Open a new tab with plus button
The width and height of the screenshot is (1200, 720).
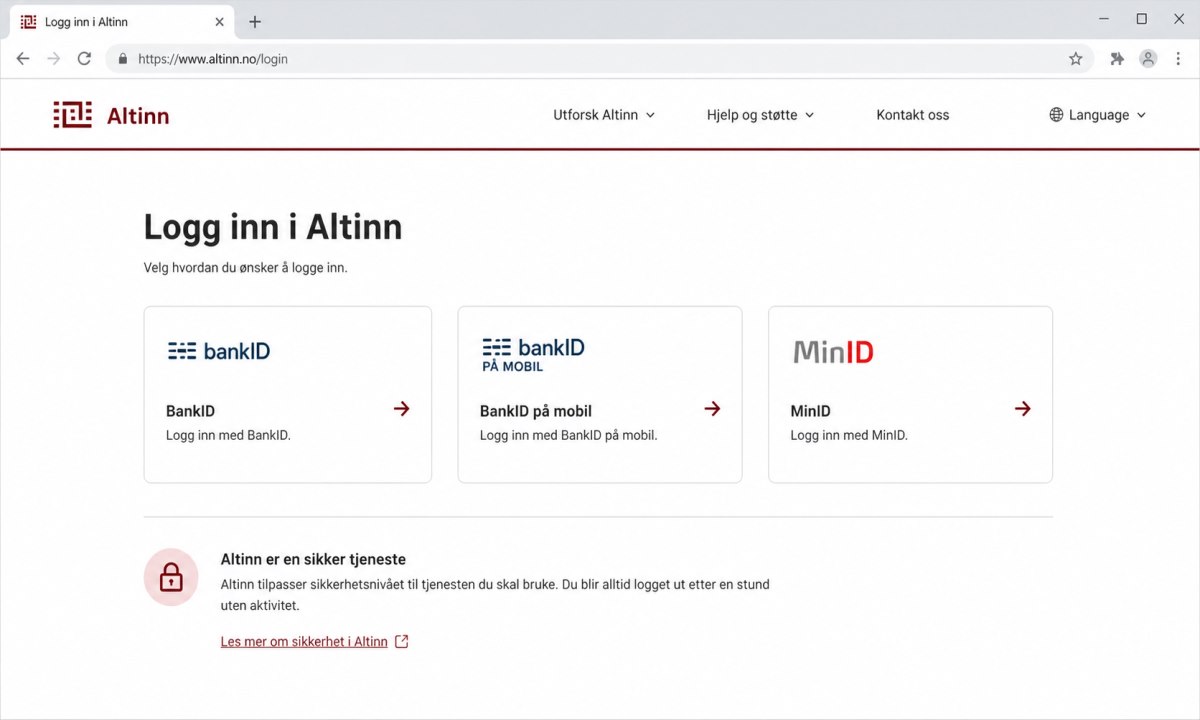(x=254, y=22)
